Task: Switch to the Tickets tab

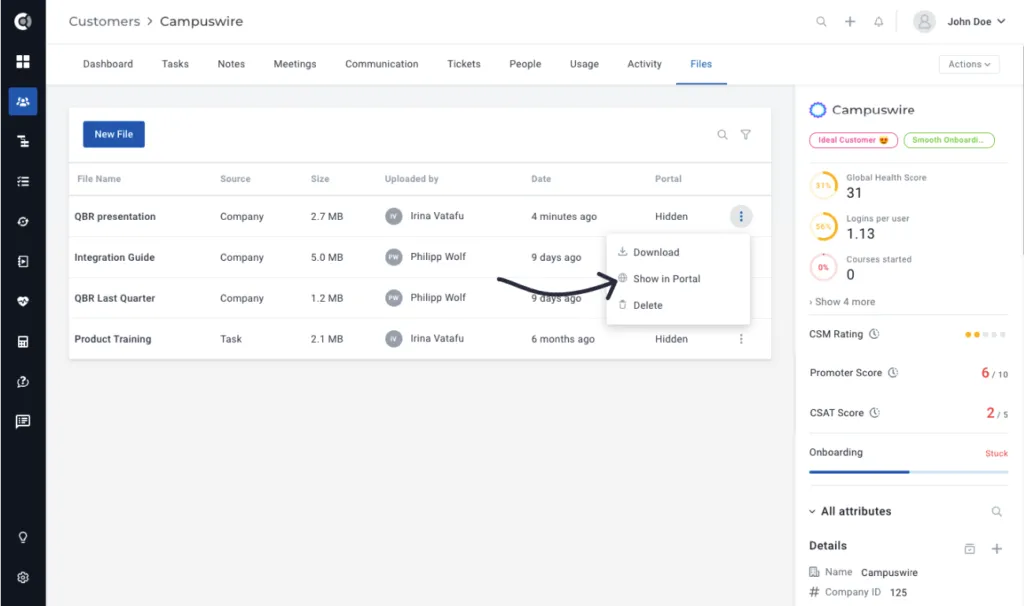Action: coord(464,64)
